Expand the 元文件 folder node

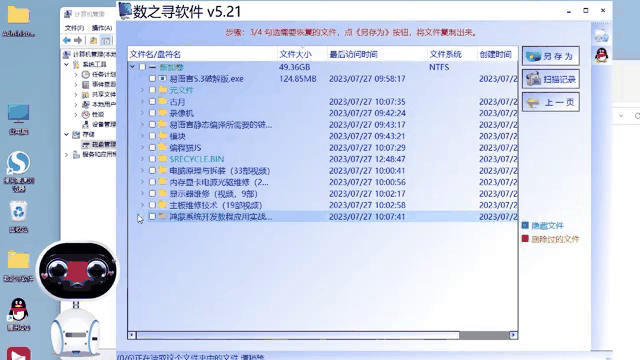tap(142, 90)
